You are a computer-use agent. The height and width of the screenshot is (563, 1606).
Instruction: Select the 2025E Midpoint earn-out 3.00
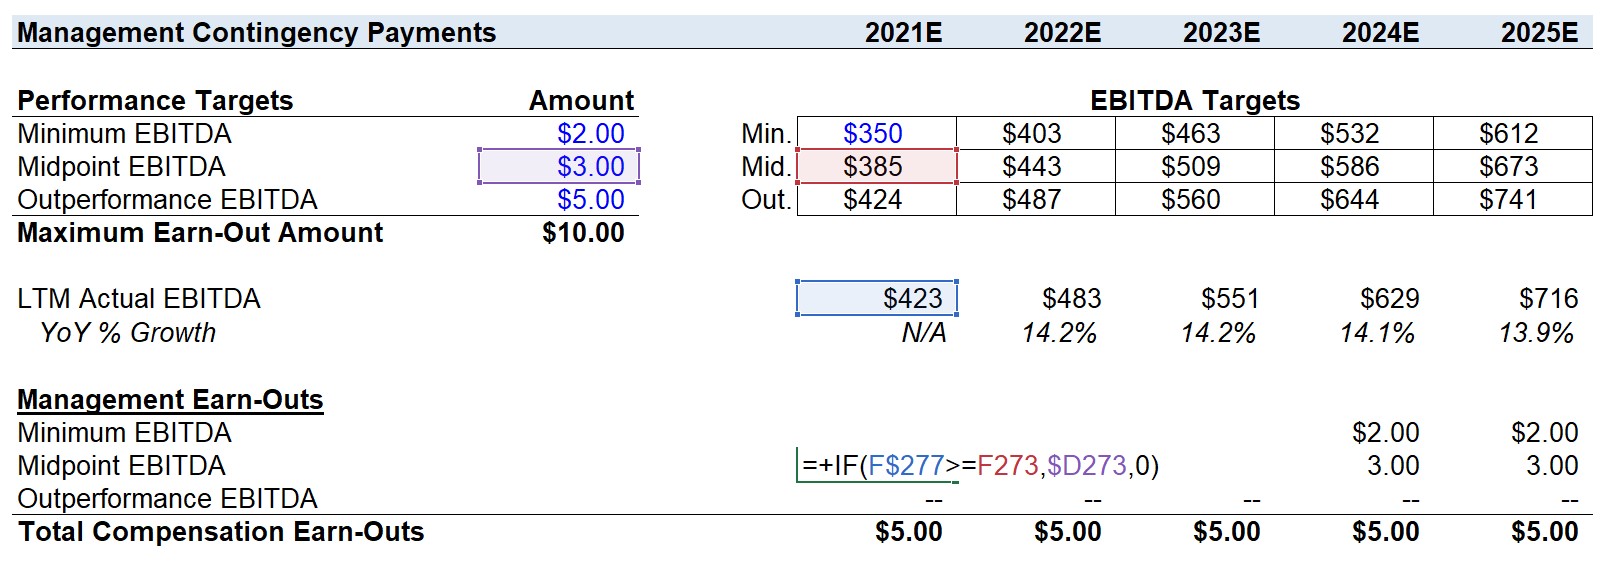[x=1552, y=465]
